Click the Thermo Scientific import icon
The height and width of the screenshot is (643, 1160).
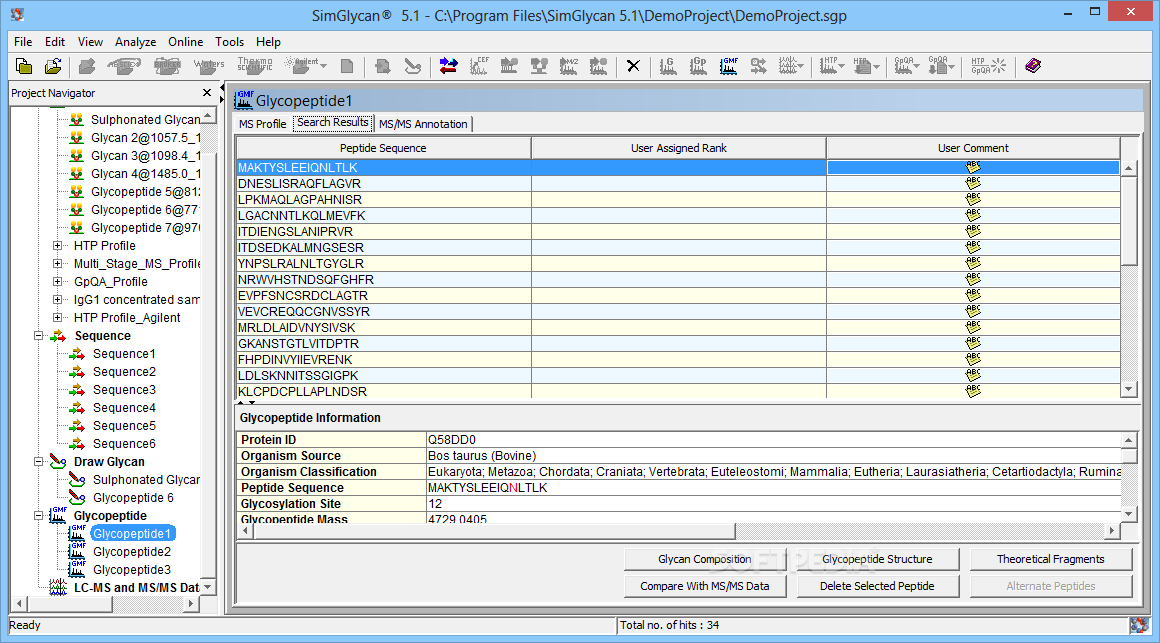pos(255,67)
